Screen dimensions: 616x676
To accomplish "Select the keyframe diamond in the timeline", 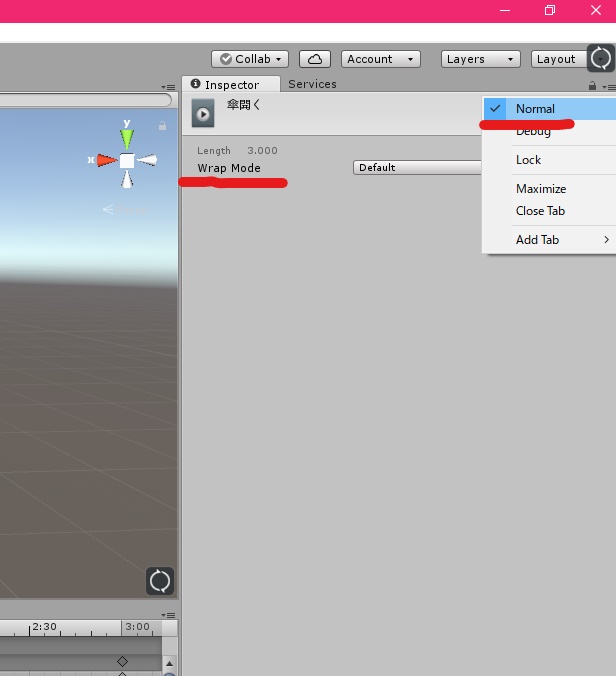I will [122, 661].
